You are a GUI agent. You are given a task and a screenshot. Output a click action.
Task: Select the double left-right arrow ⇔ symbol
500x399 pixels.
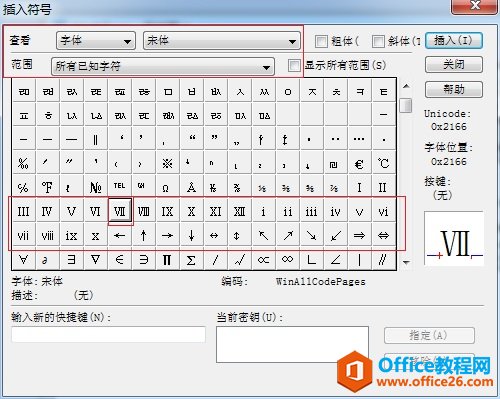(384, 235)
